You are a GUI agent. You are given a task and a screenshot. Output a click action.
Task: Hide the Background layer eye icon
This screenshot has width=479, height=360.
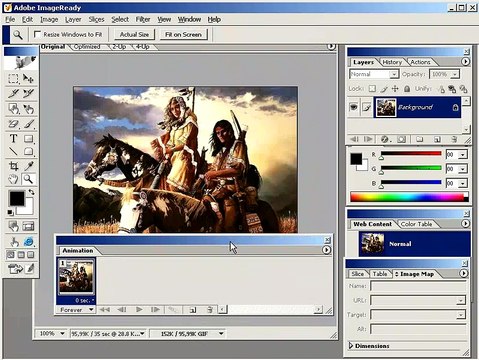pyautogui.click(x=353, y=107)
